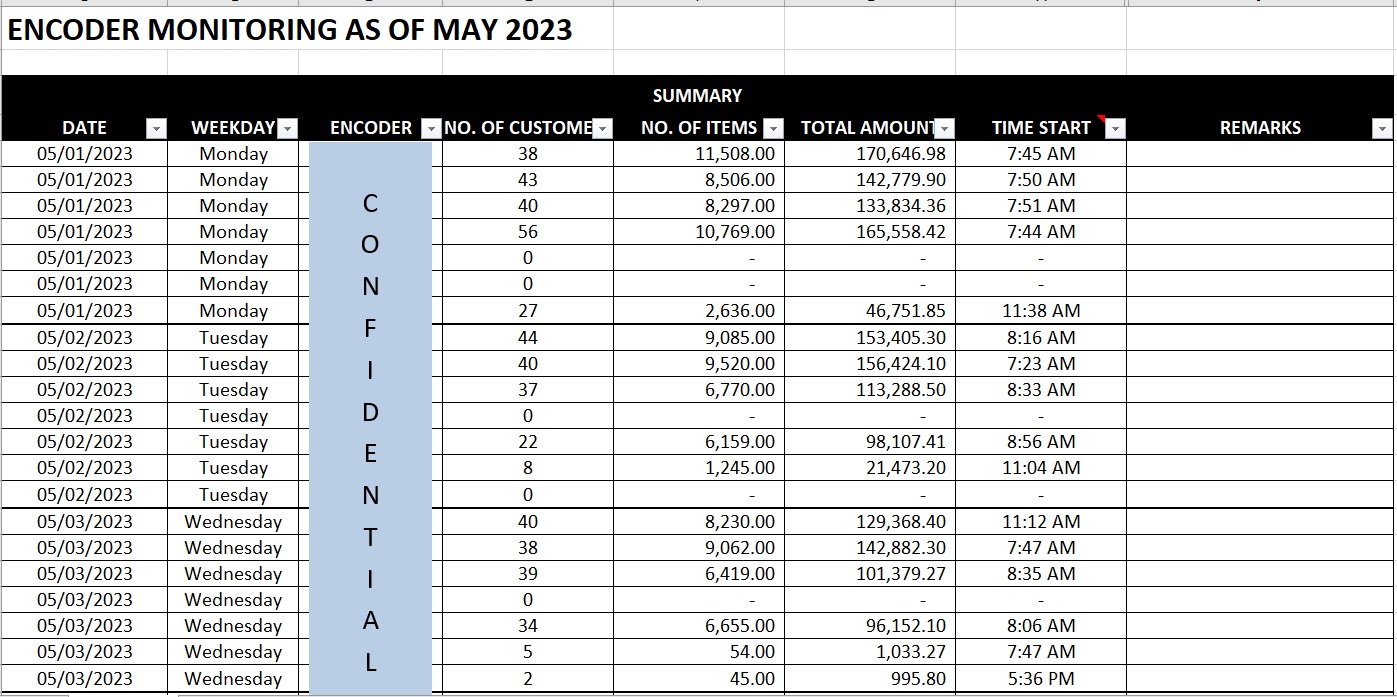
Task: Expand the ENCODER column filter arrow
Action: click(431, 128)
